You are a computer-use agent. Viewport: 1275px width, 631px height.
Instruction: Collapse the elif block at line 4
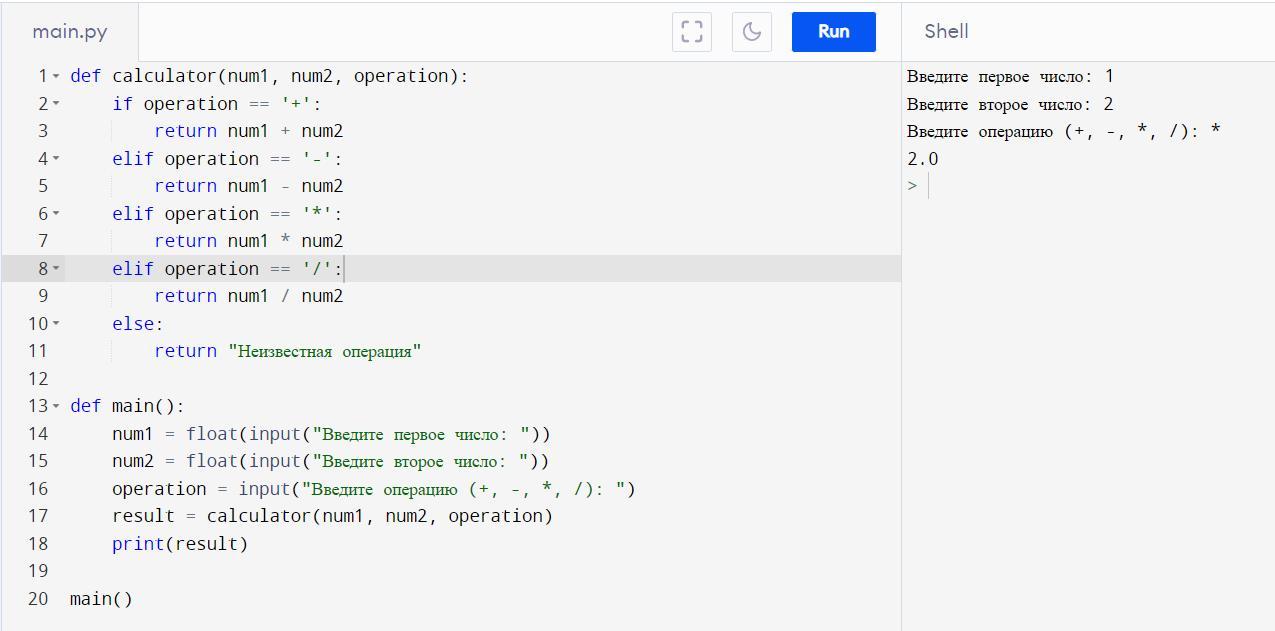56,159
